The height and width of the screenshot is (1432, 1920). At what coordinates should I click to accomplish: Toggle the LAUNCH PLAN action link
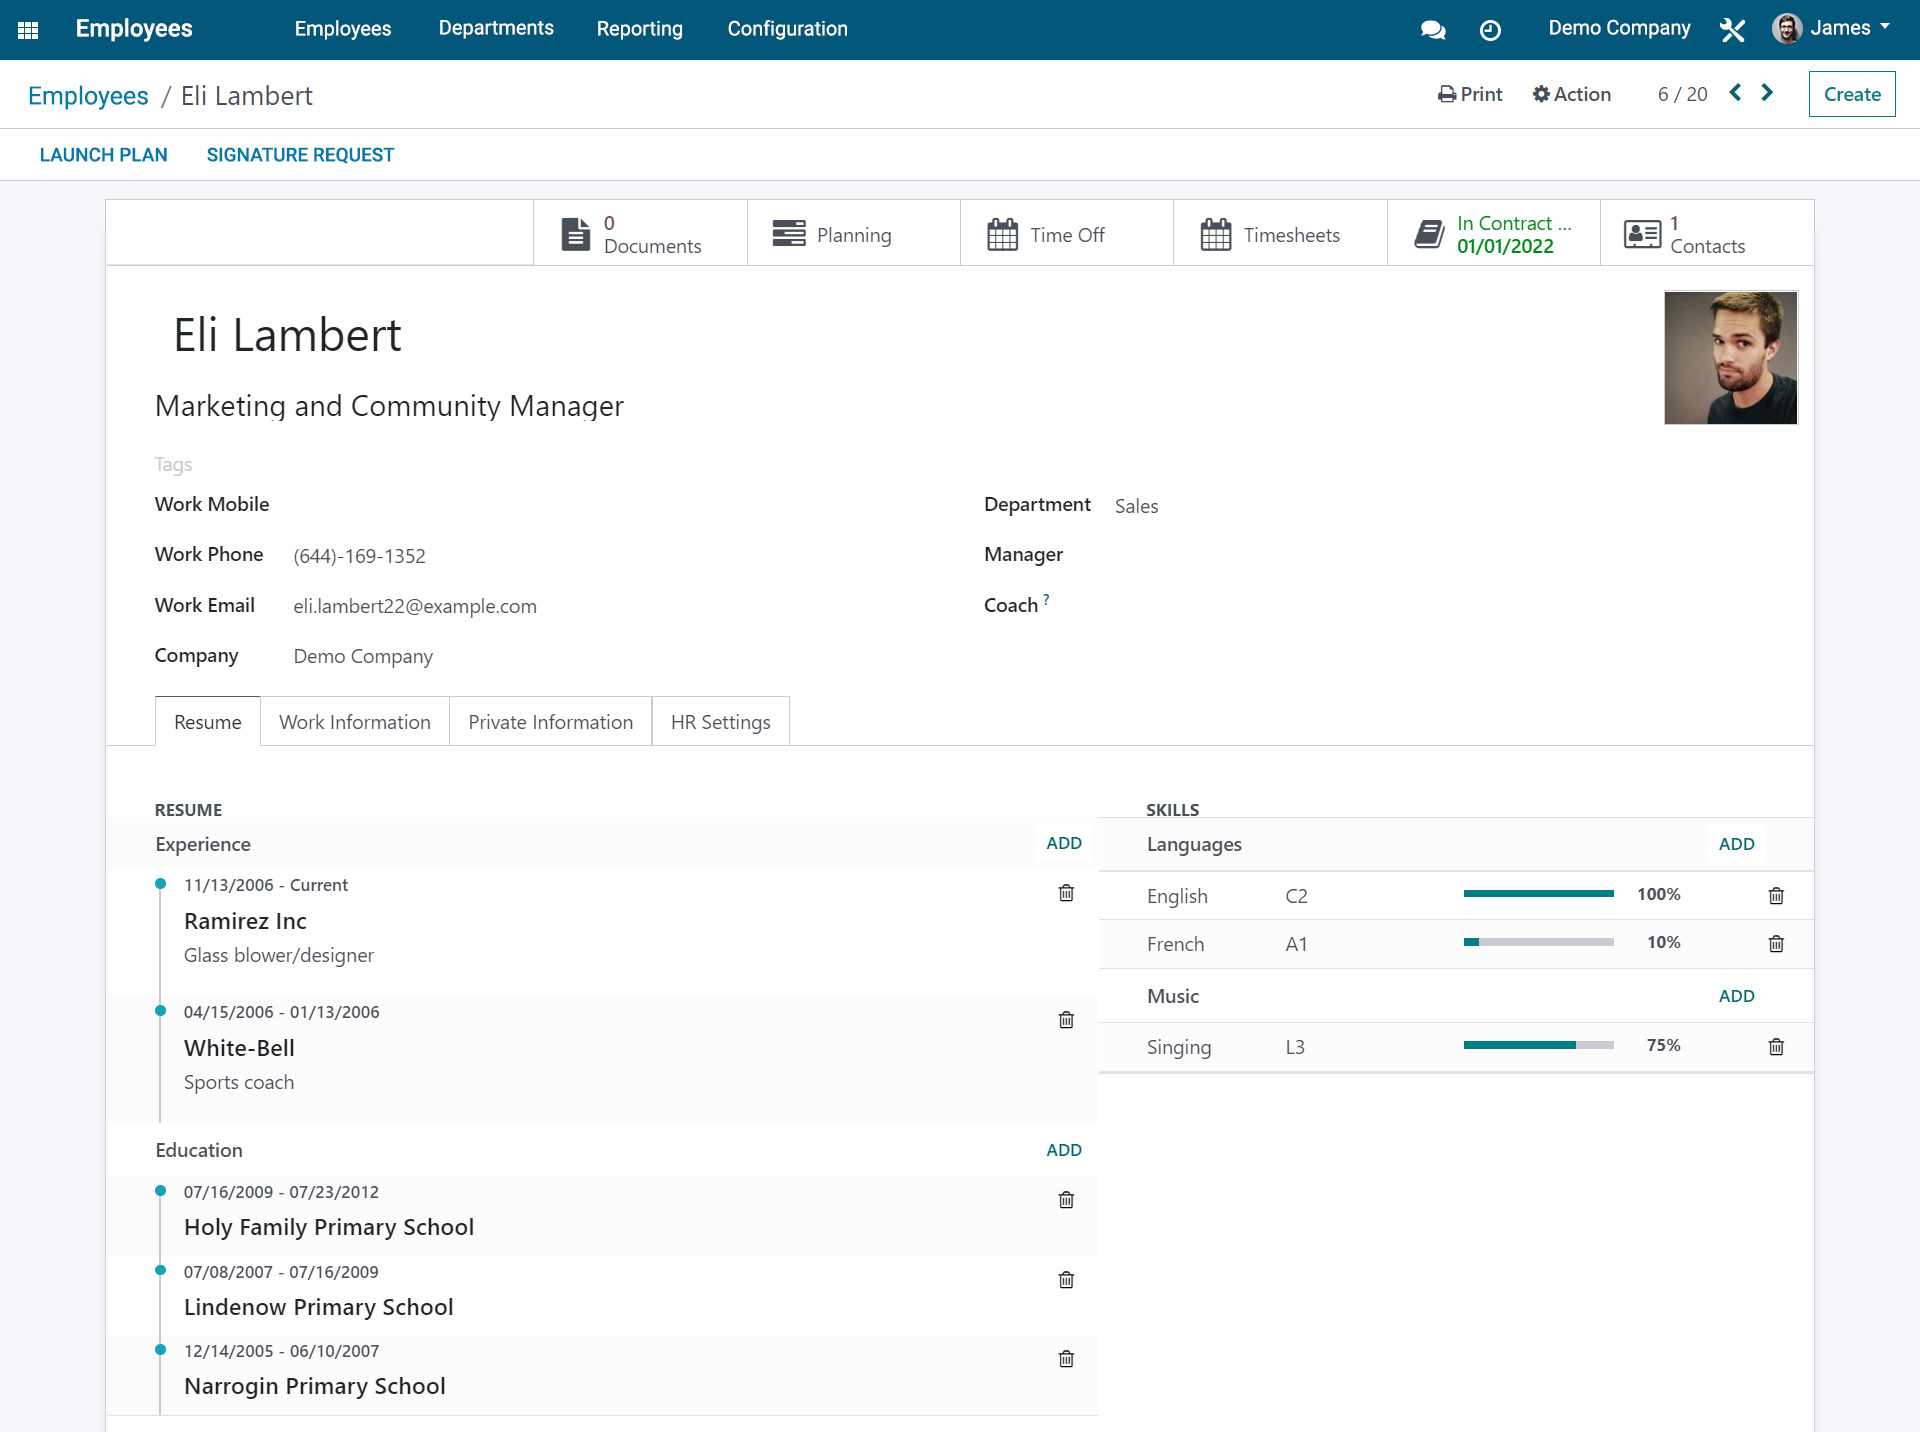[x=102, y=155]
